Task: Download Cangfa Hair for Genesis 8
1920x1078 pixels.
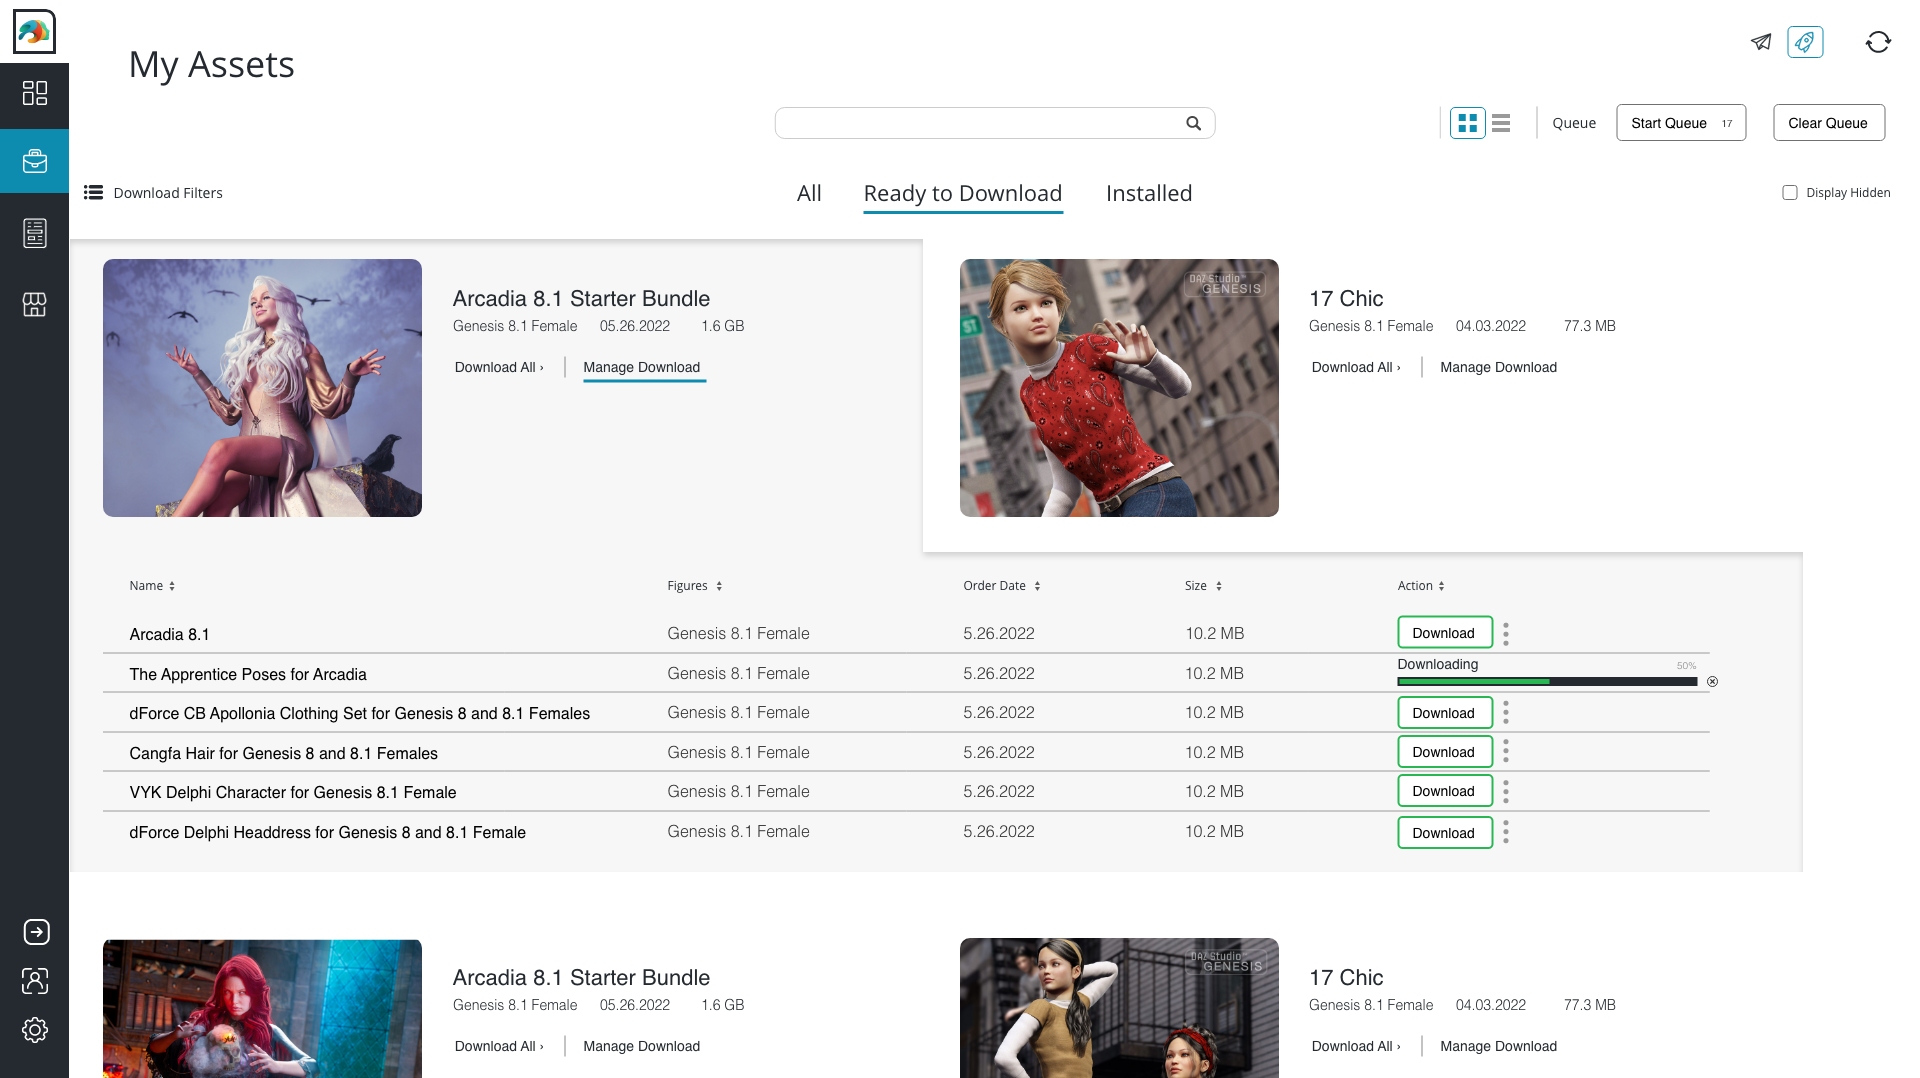Action: pos(1444,752)
